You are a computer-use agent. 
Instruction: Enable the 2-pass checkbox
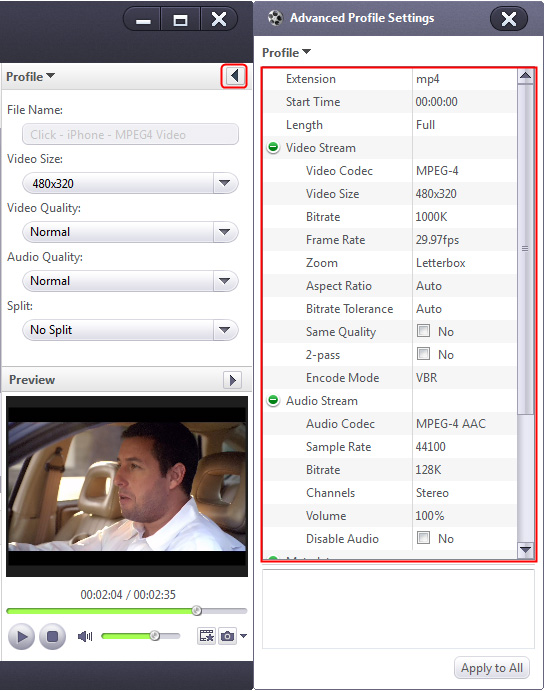pos(423,353)
